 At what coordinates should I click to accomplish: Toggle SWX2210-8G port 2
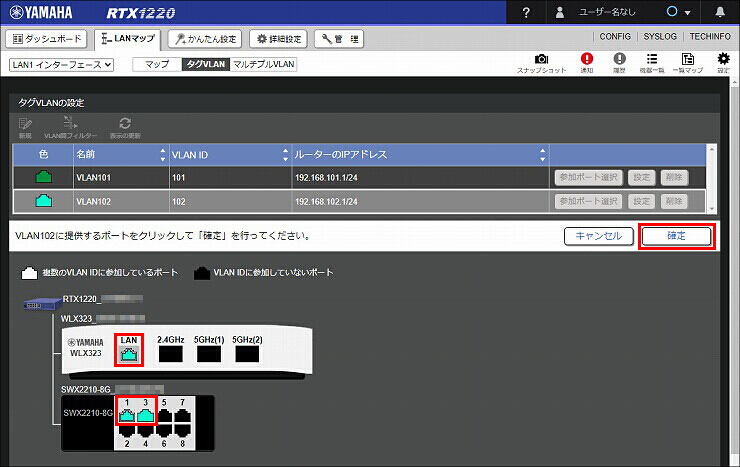point(127,430)
